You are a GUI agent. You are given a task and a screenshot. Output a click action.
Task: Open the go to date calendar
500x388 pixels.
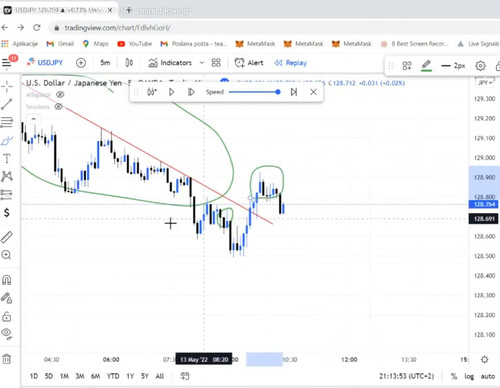(x=185, y=376)
